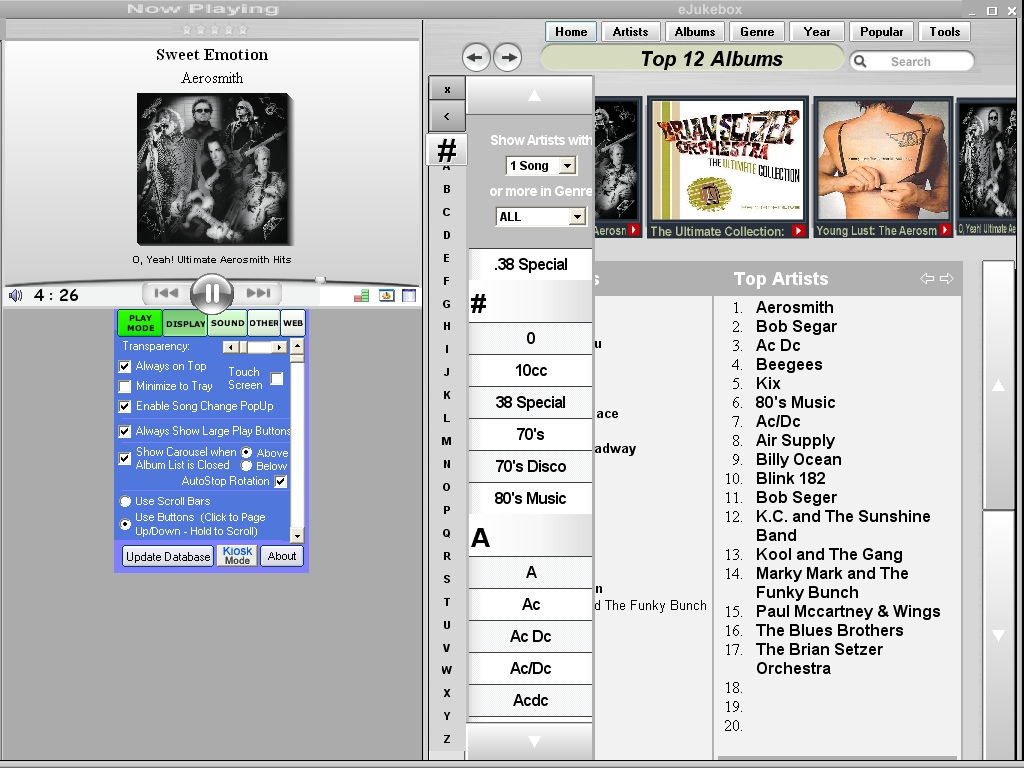Open the Home tab
The width and height of the screenshot is (1024, 768).
click(x=571, y=31)
